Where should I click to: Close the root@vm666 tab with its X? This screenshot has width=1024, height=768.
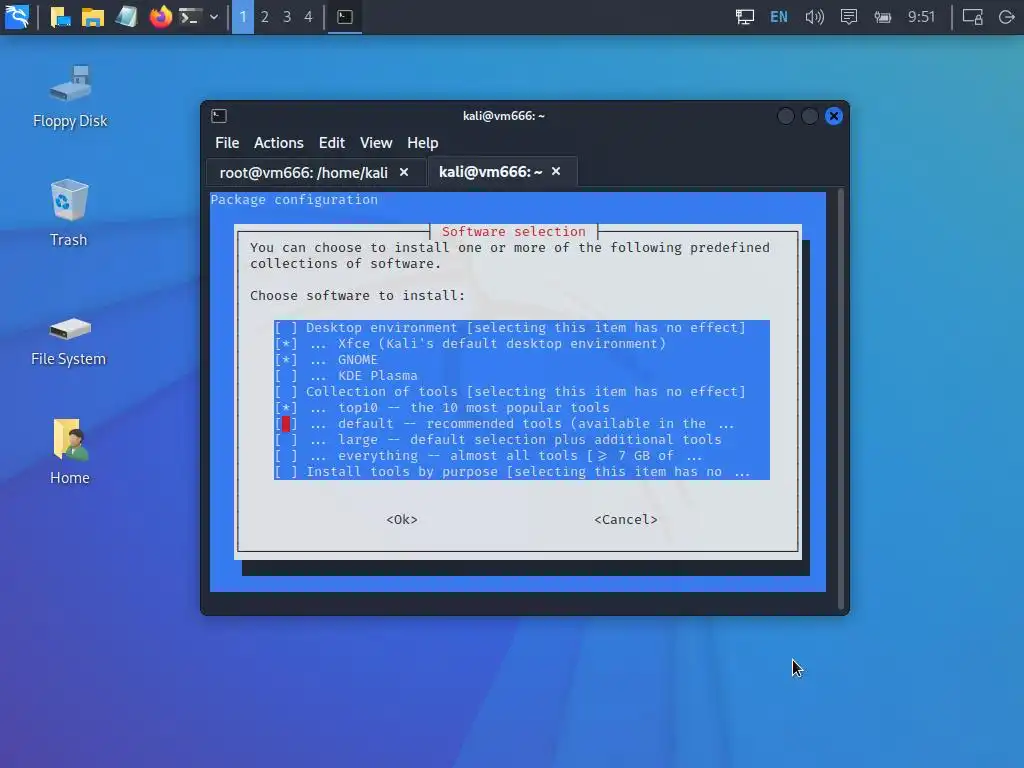(x=404, y=172)
